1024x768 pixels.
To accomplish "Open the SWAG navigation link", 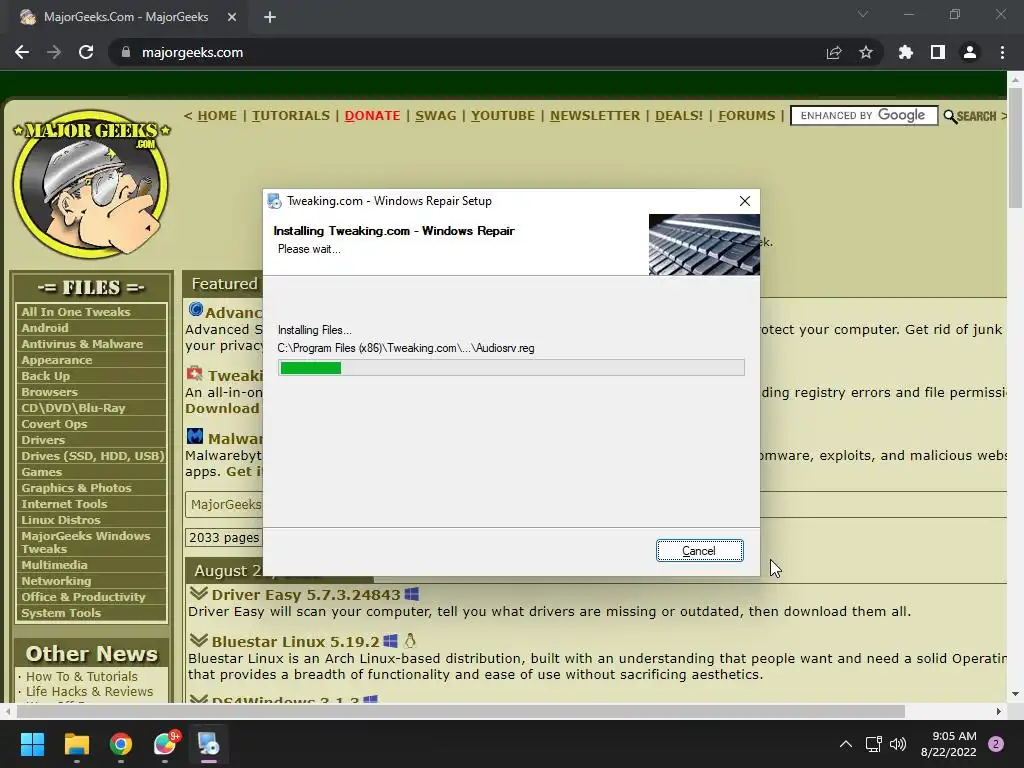I will coord(436,116).
